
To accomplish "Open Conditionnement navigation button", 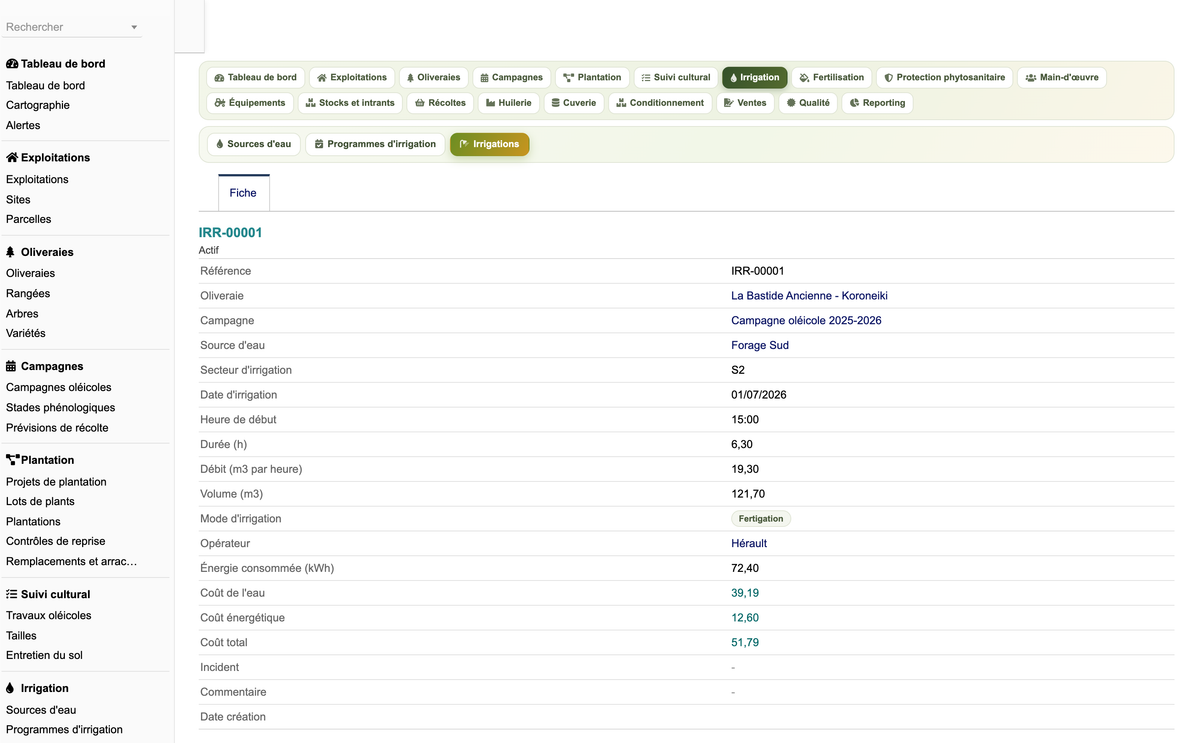I will tap(660, 103).
